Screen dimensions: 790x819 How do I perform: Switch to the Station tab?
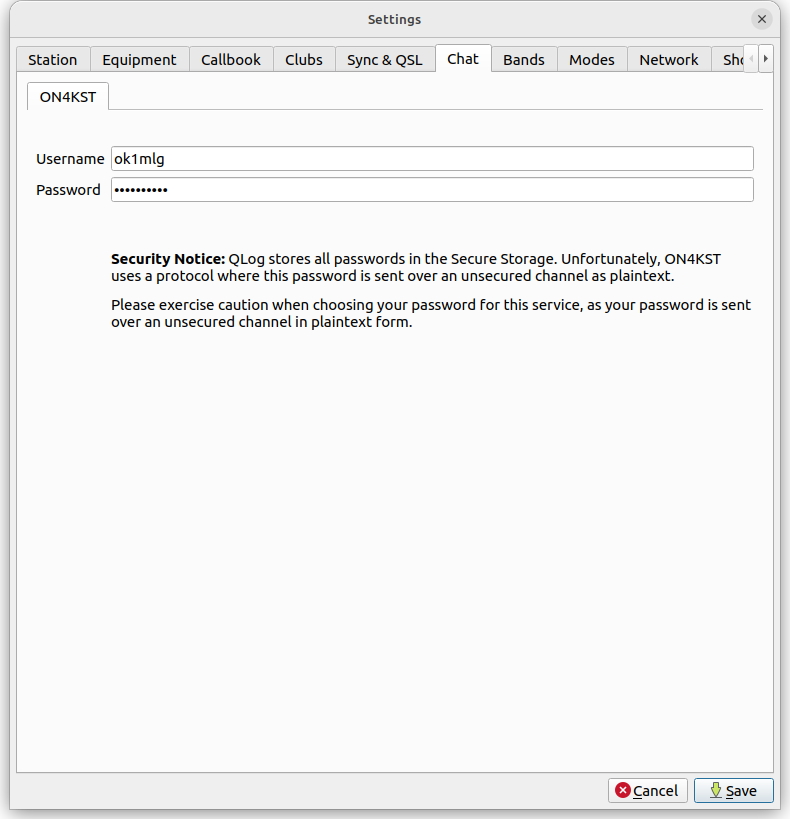click(x=53, y=60)
